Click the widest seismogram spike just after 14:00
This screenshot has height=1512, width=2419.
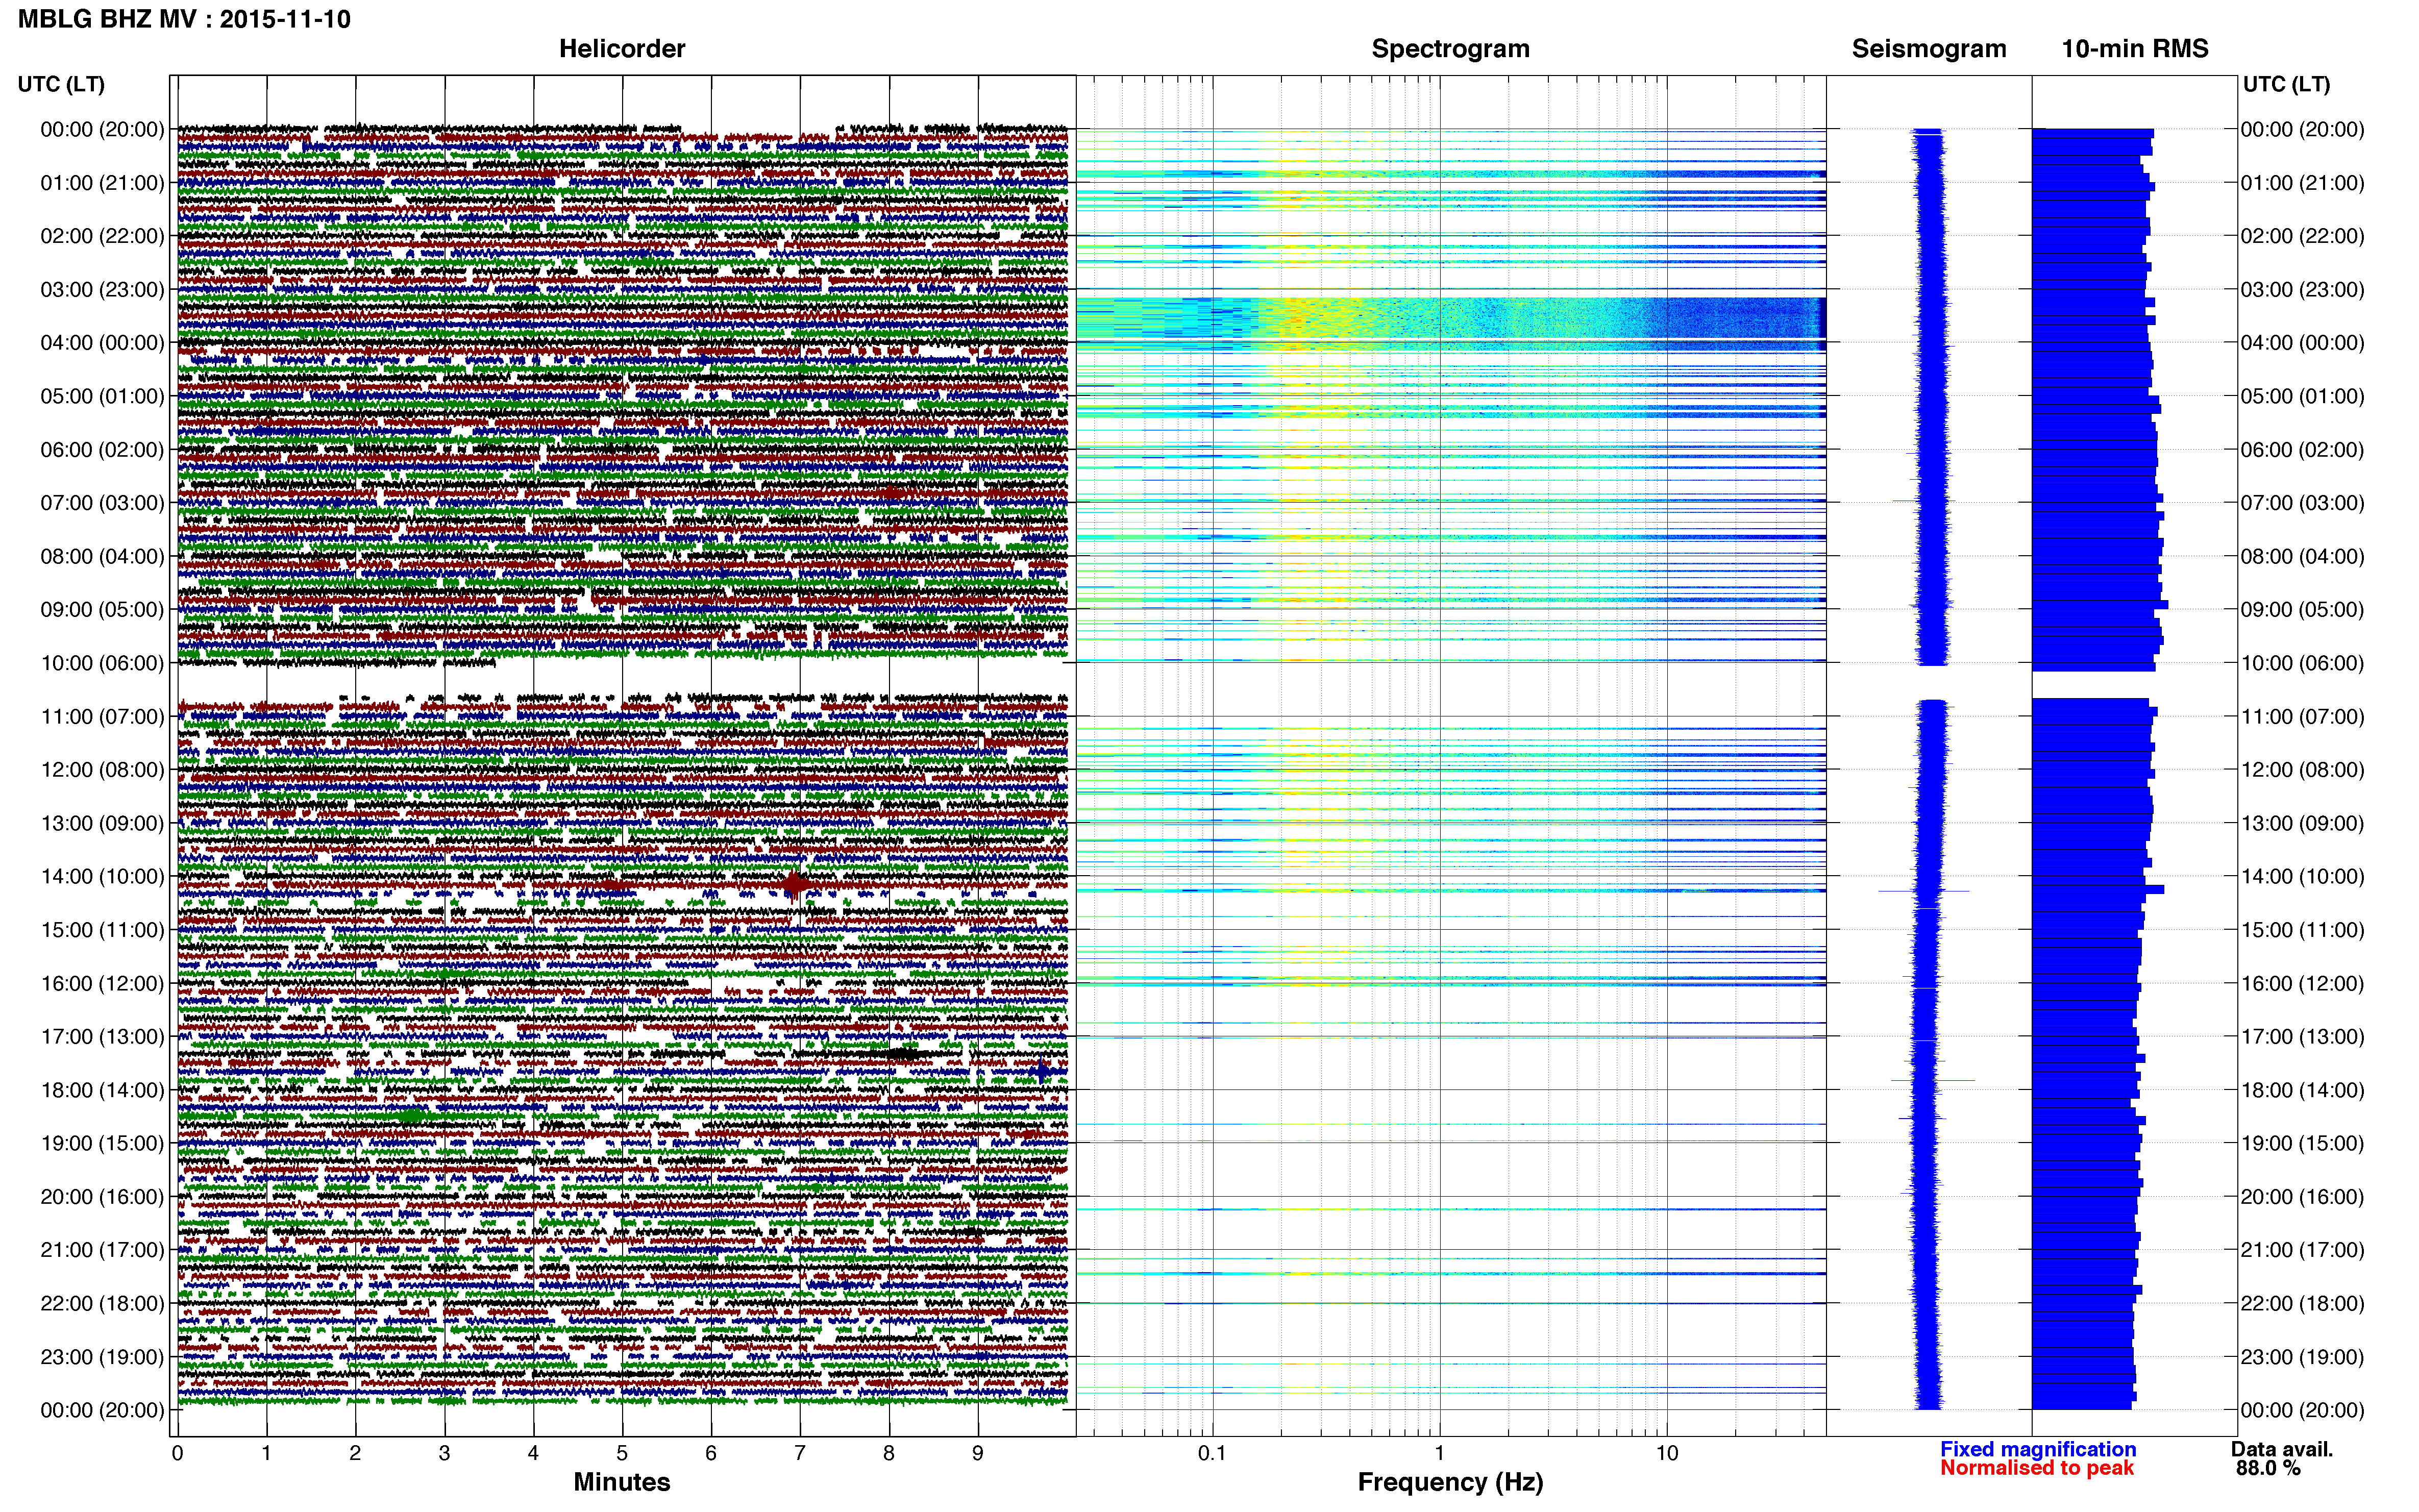(x=1924, y=890)
